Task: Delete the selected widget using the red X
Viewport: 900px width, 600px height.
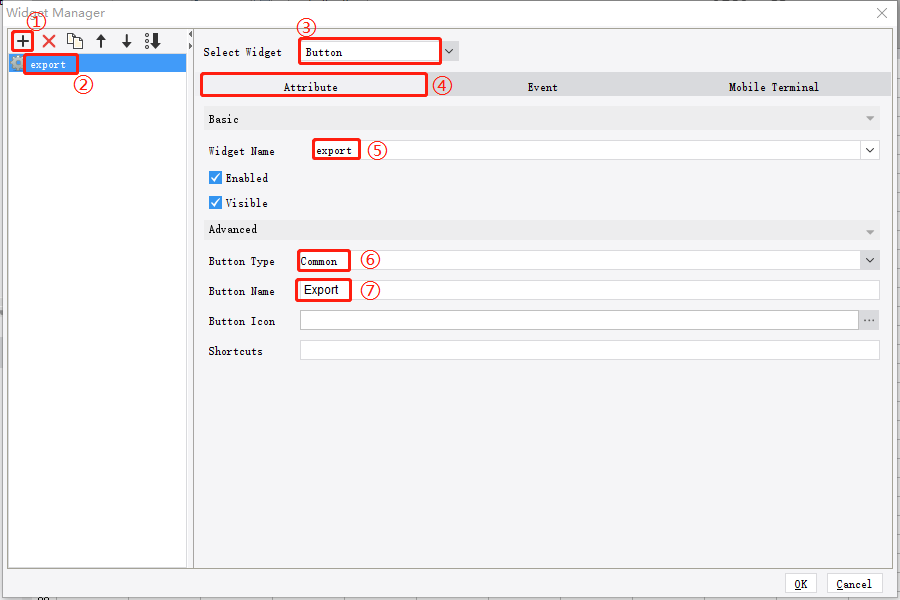Action: coord(48,41)
